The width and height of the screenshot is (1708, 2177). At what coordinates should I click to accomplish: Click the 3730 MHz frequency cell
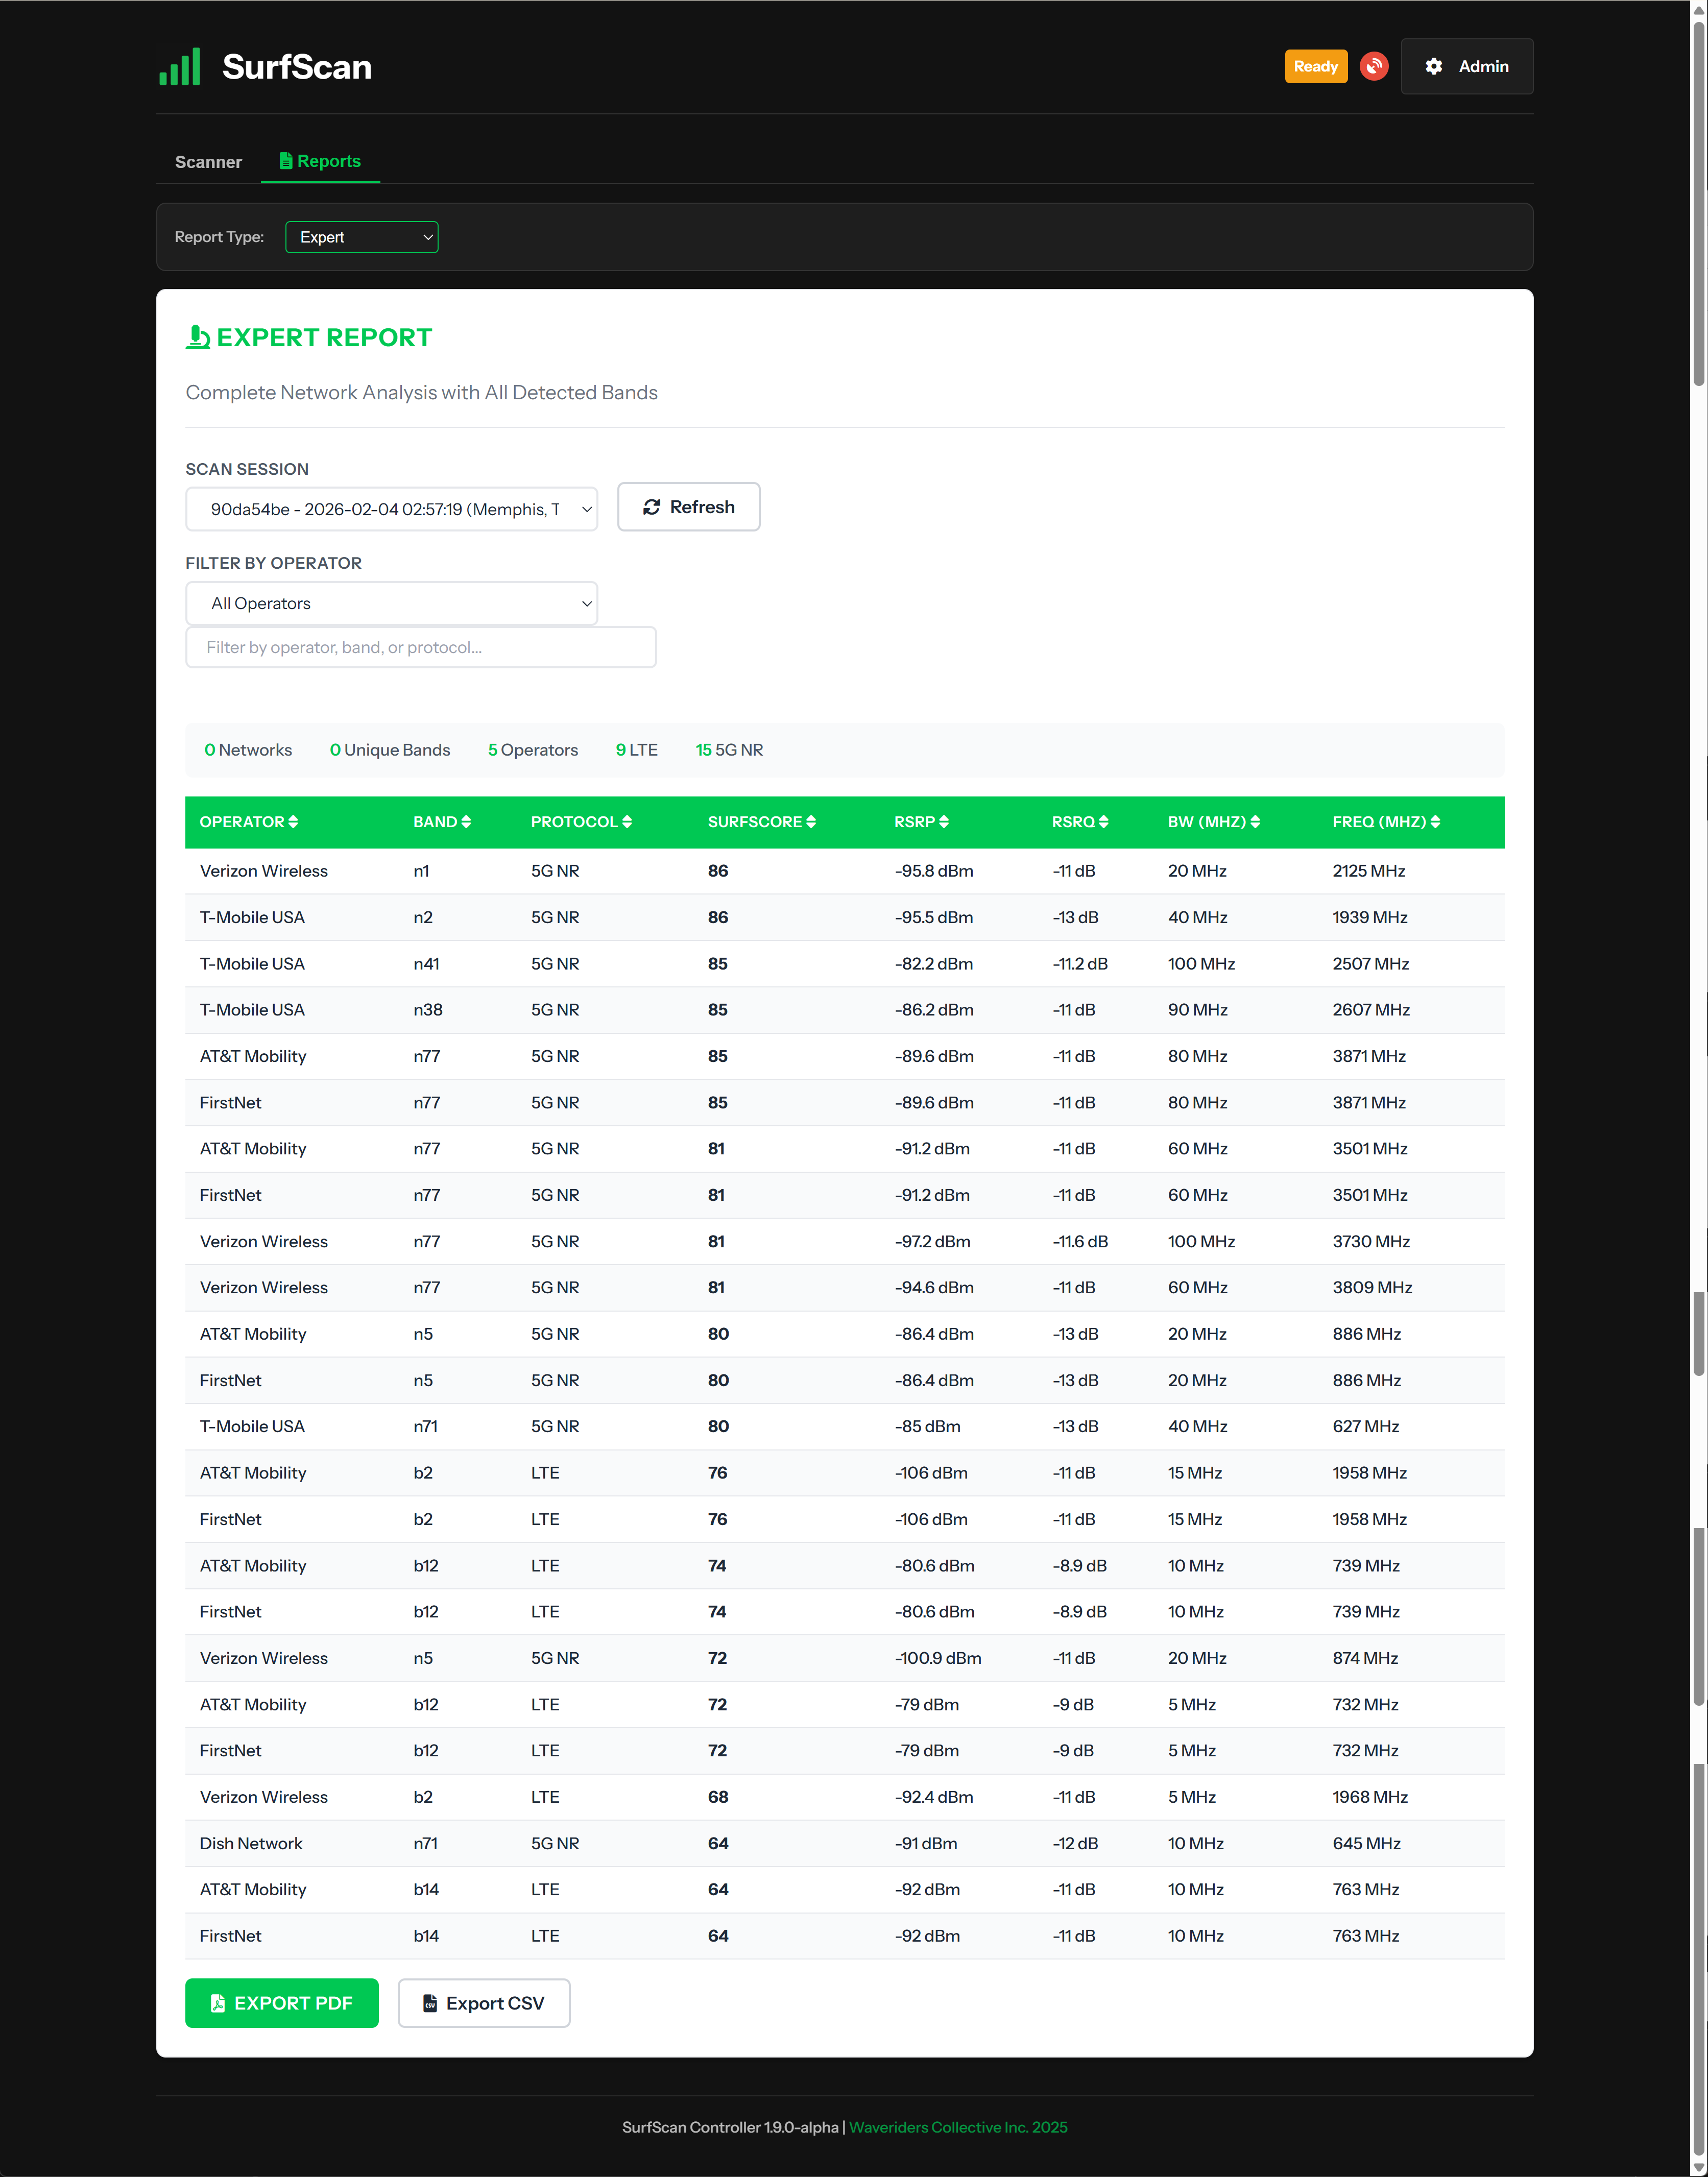click(1371, 1241)
